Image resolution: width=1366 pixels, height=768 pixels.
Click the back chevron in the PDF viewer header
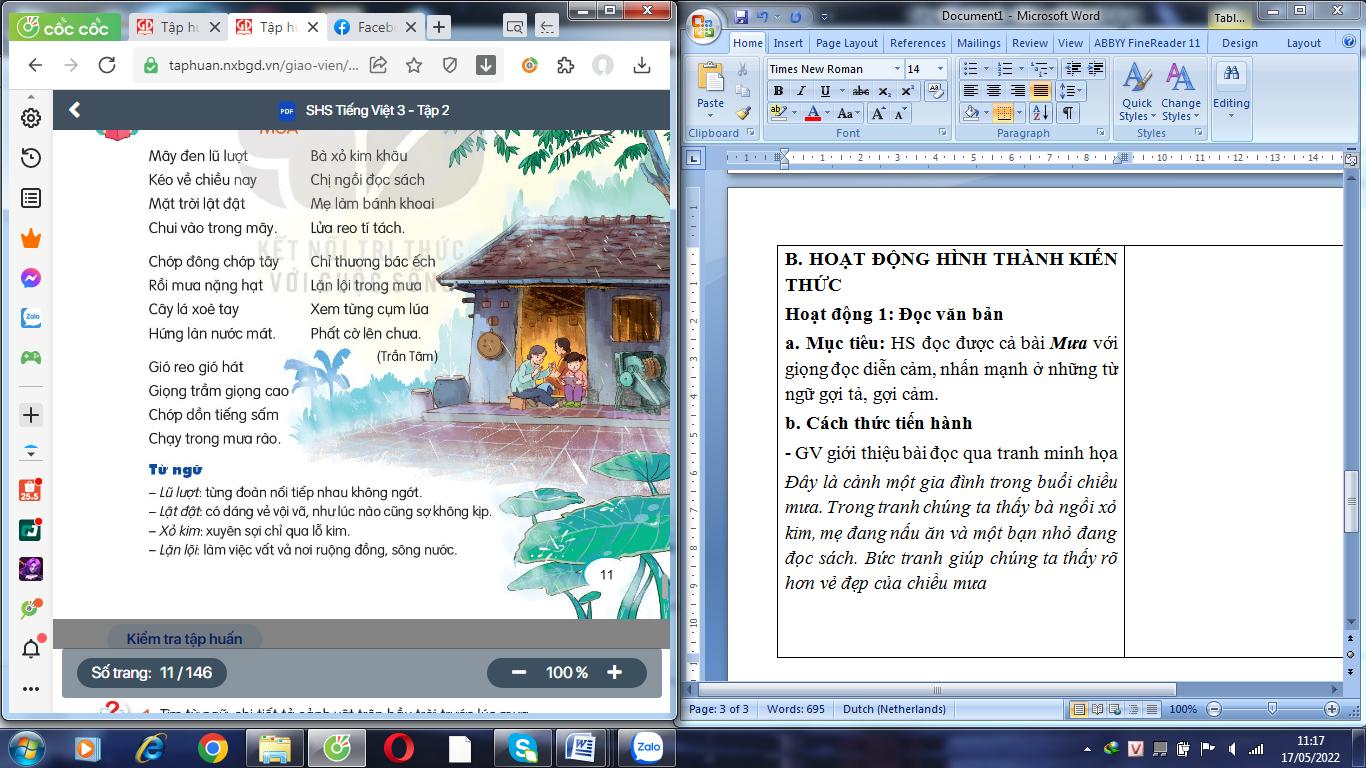coord(75,110)
